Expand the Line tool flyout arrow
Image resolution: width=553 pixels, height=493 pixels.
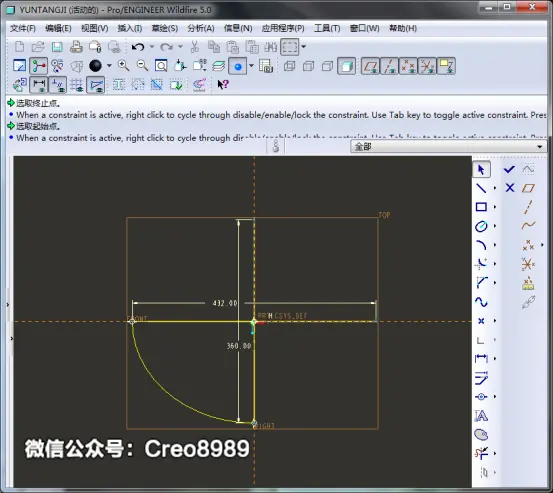tap(495, 188)
